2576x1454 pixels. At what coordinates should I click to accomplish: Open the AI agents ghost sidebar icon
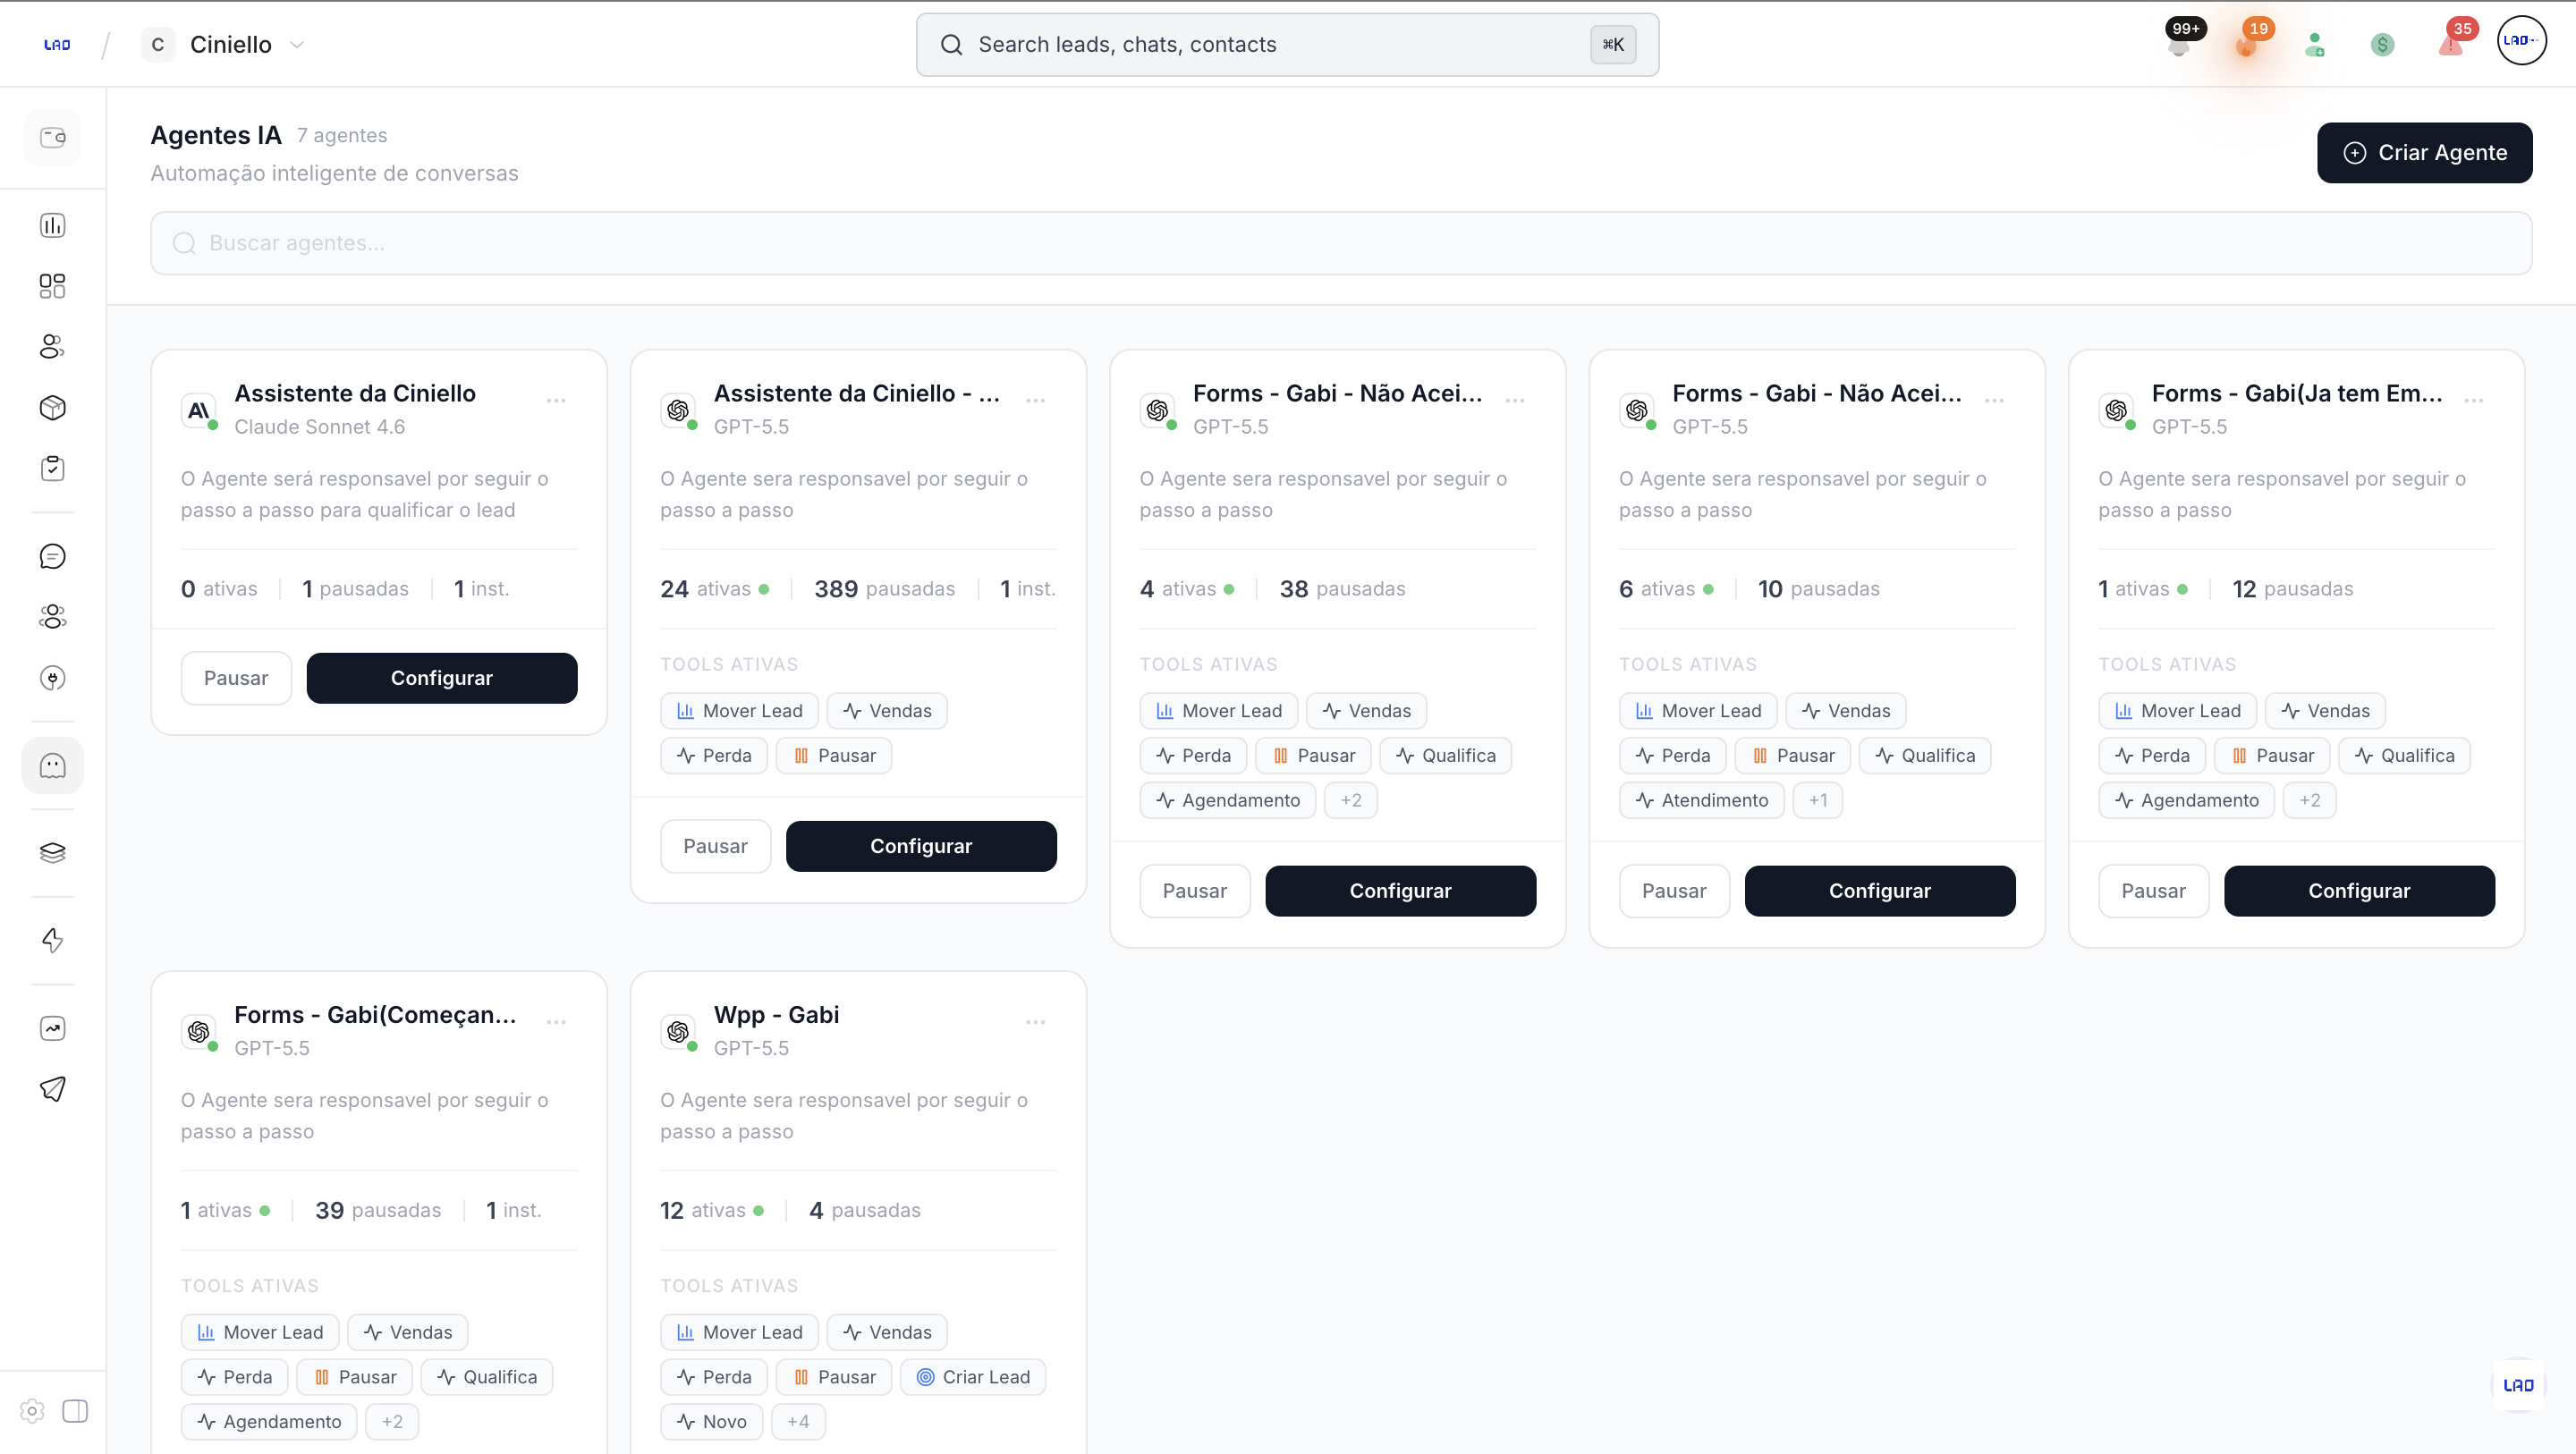[53, 766]
